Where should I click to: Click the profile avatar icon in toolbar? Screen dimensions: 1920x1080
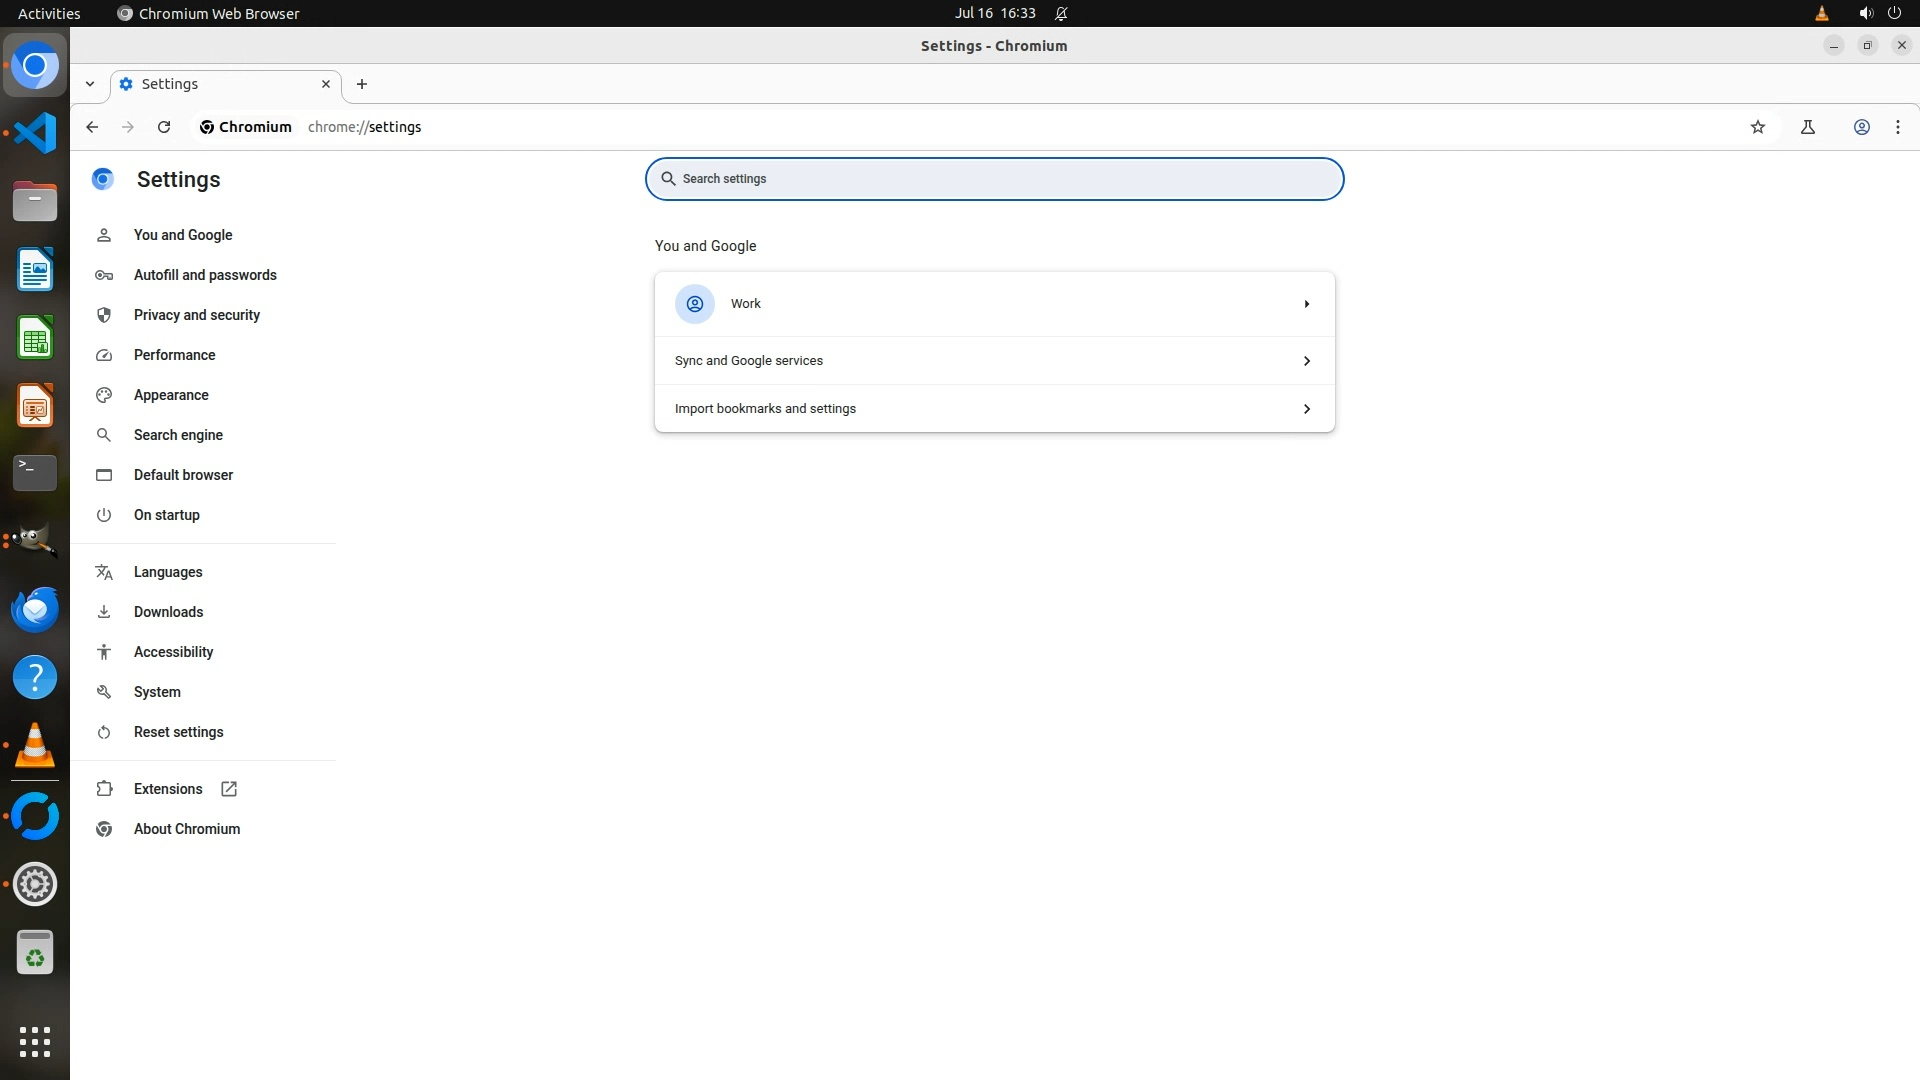(x=1862, y=127)
